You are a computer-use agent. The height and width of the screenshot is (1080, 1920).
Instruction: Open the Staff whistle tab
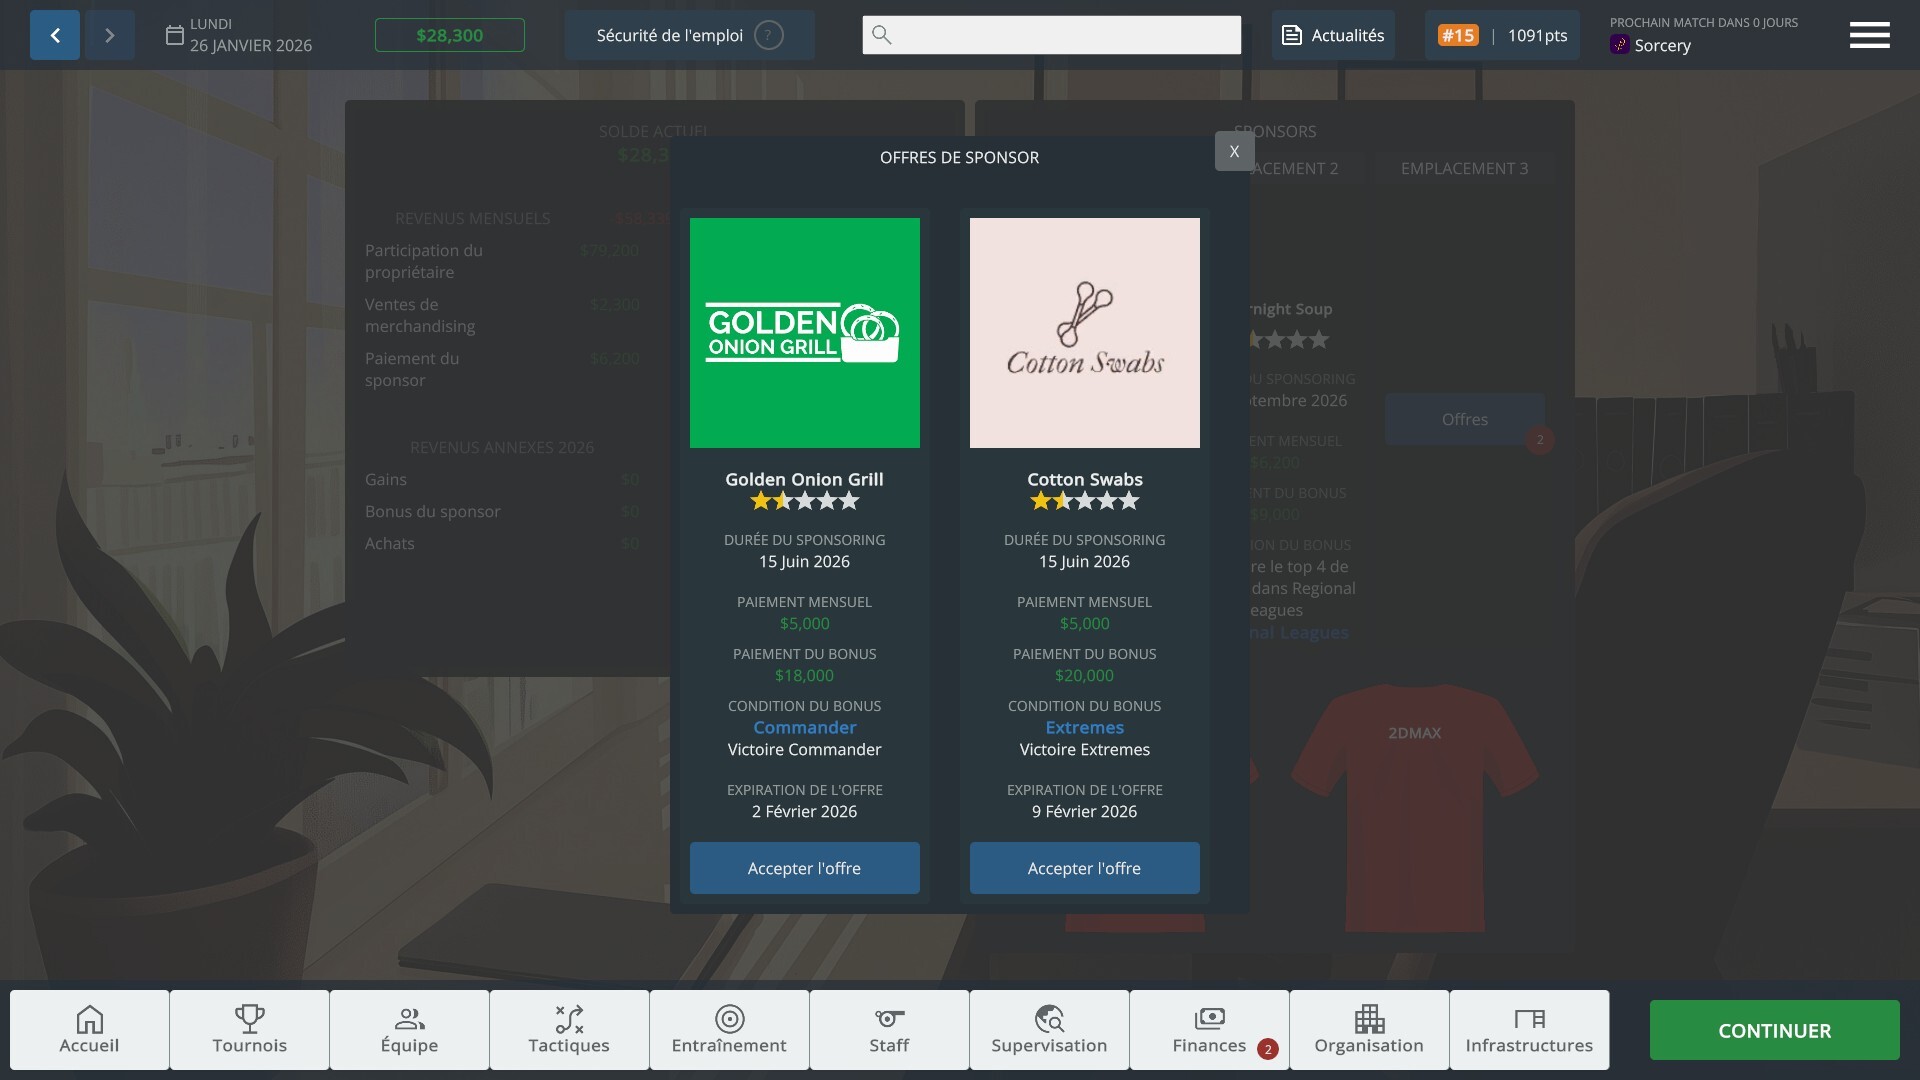[x=889, y=1030]
